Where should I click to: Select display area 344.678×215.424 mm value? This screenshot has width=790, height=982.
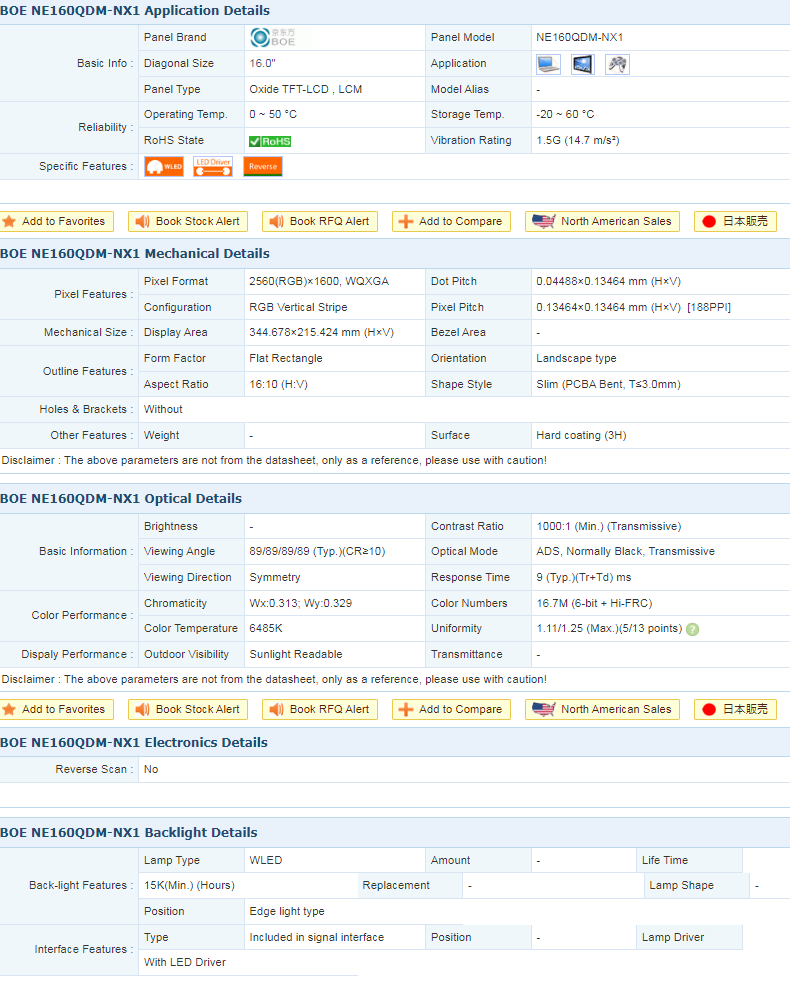(321, 333)
